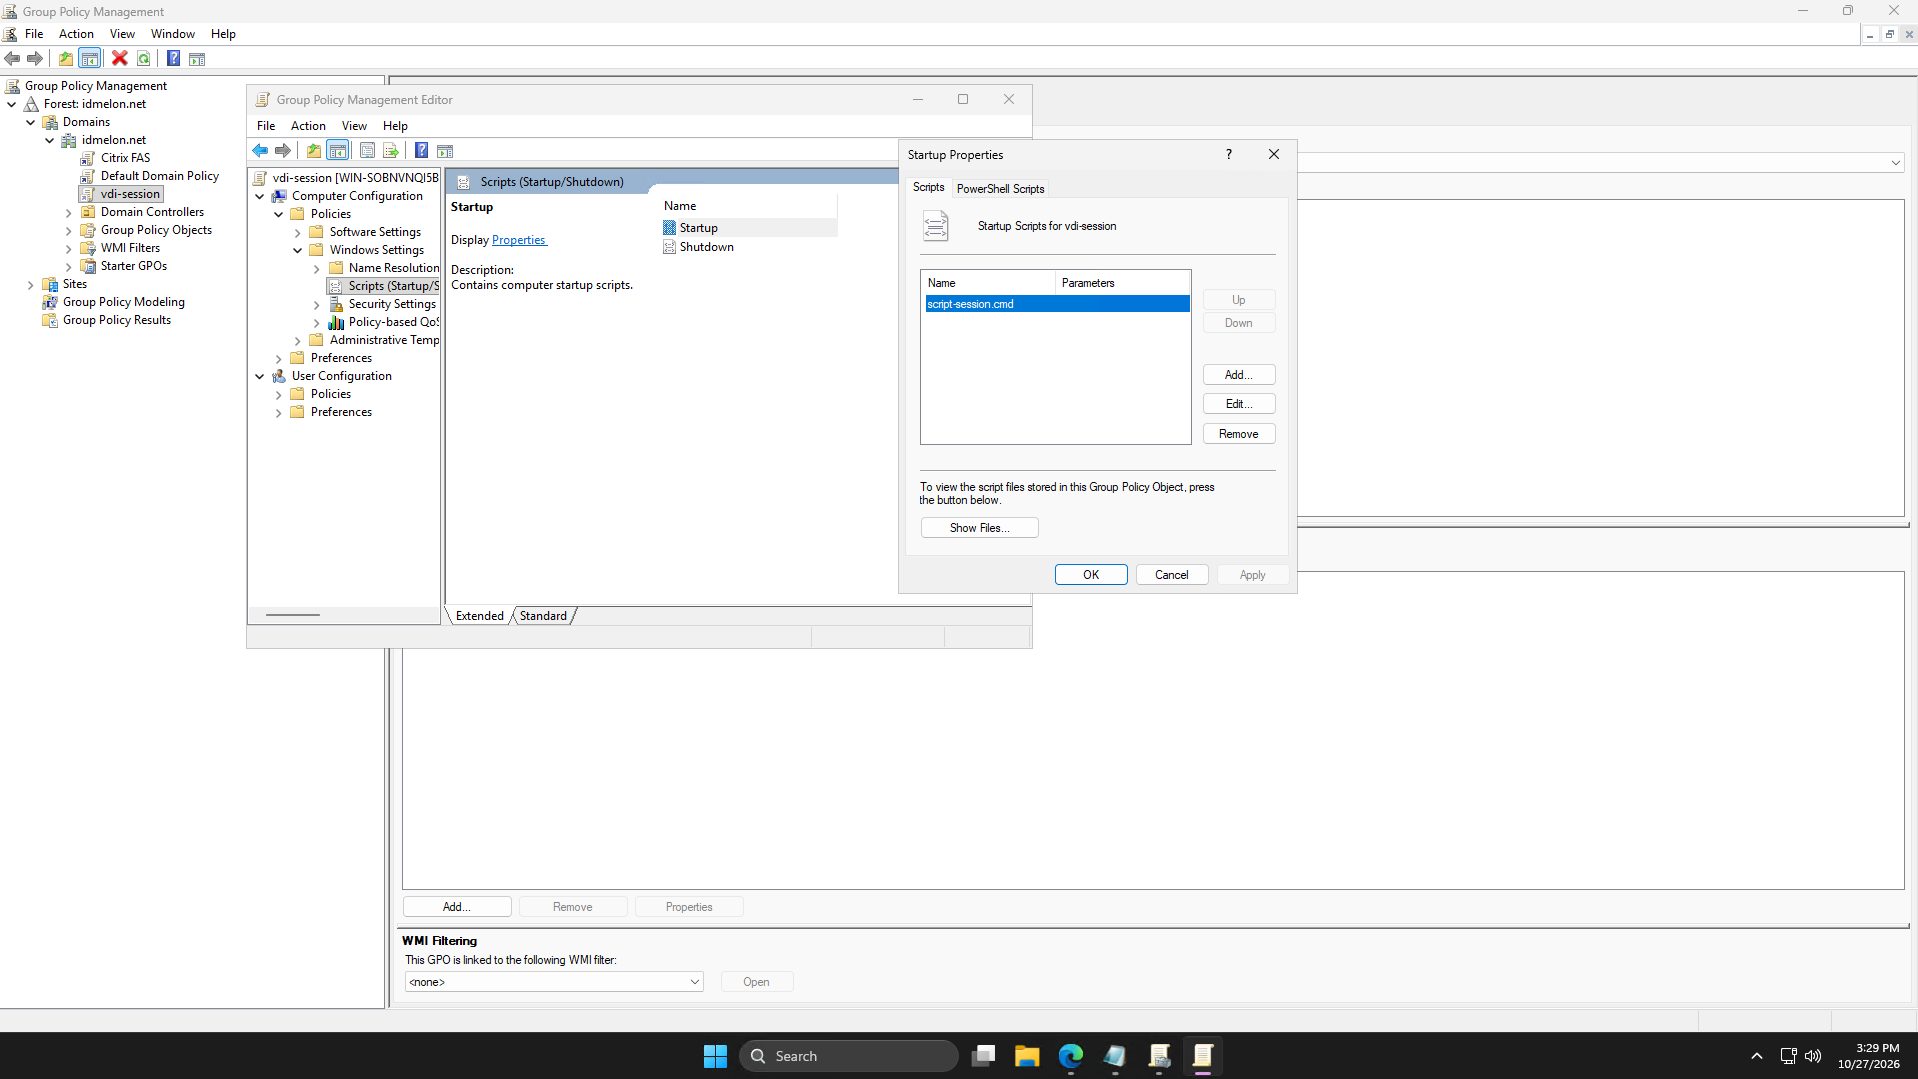
Task: Click the Shutdown script item icon
Action: tap(670, 247)
